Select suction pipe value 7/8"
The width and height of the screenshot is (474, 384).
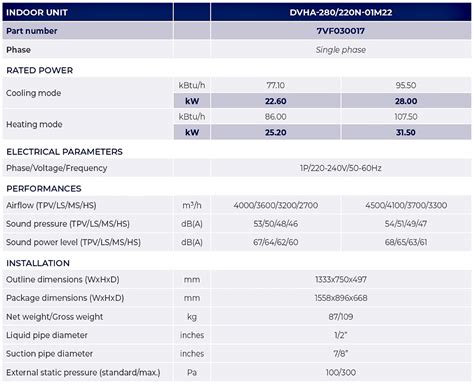tap(341, 353)
